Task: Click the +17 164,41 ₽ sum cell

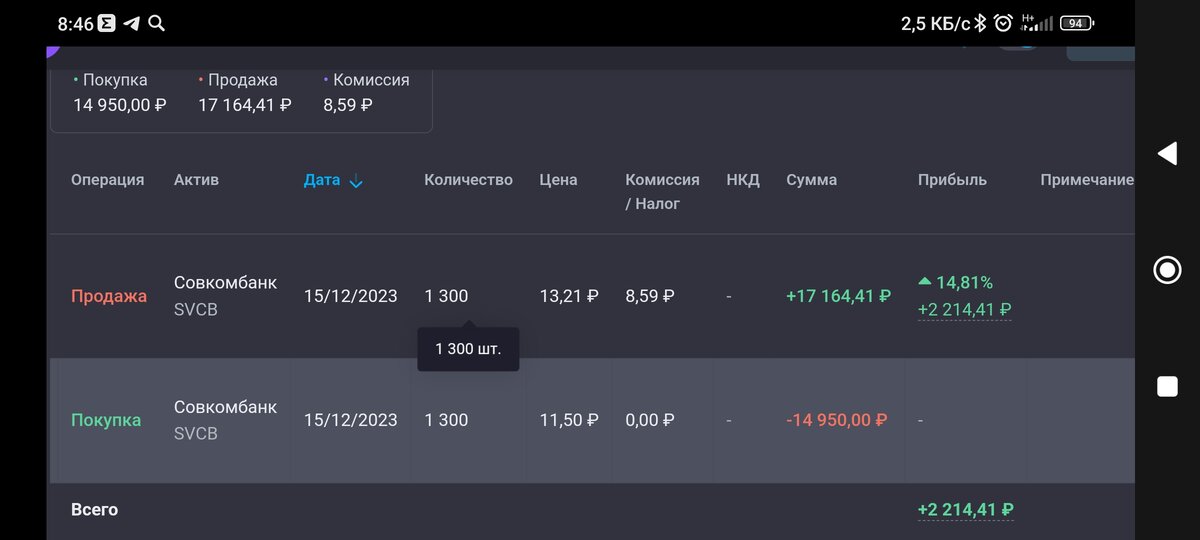Action: click(838, 296)
